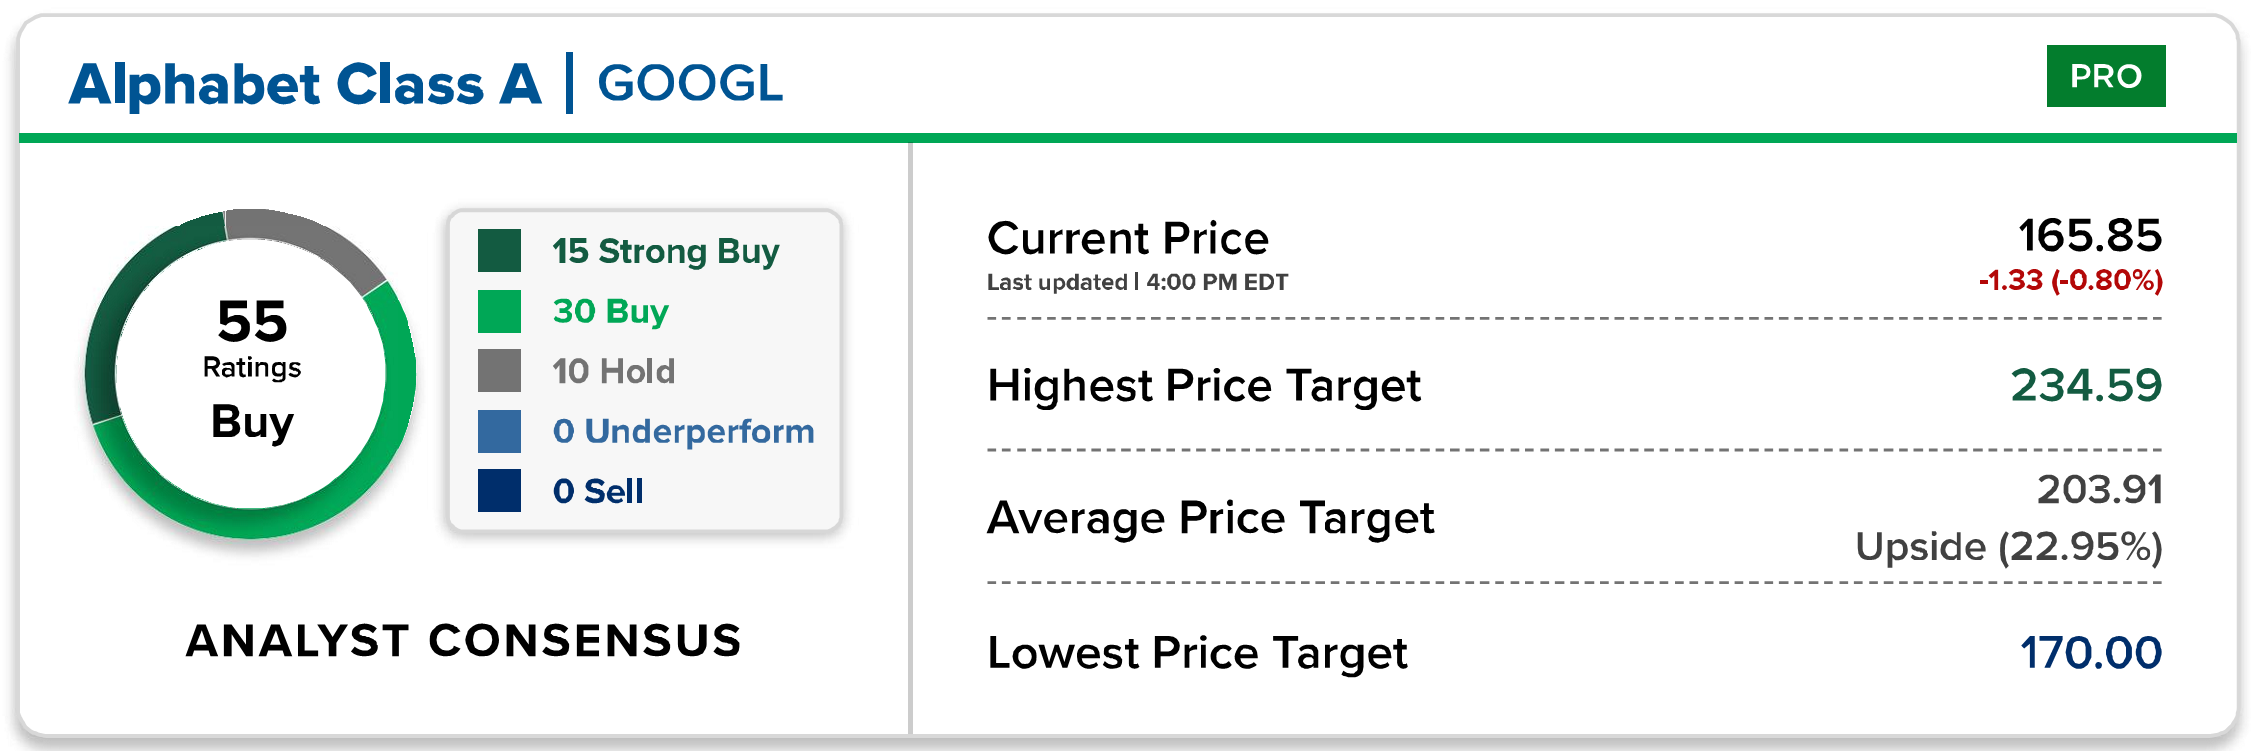2251x751 pixels.
Task: Click the Alphabet Class A title
Action: tap(305, 84)
